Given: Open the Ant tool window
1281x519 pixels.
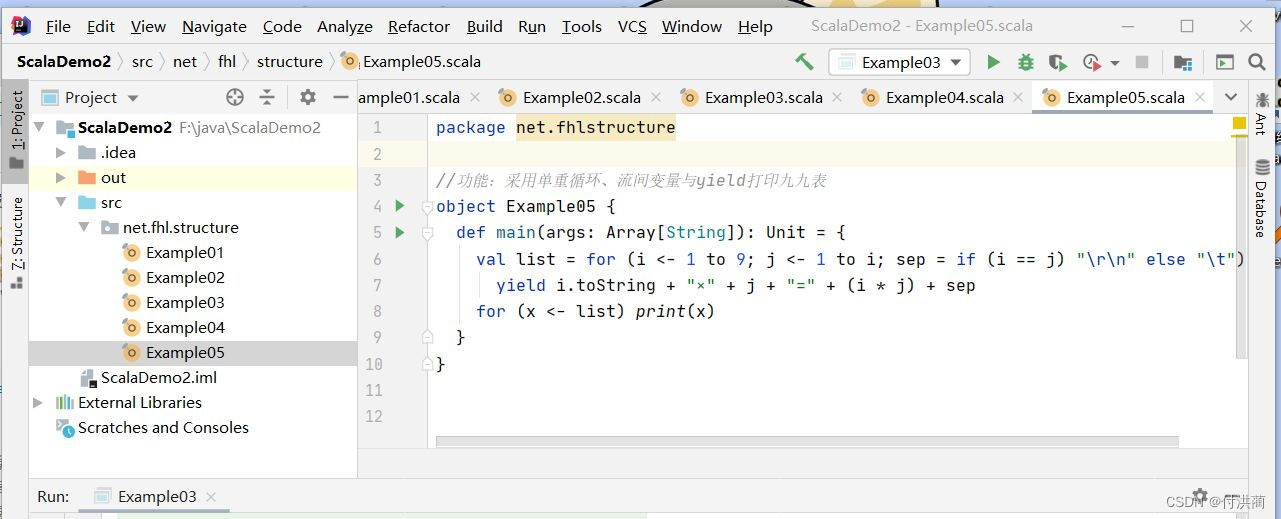Looking at the screenshot, I should click(1262, 113).
